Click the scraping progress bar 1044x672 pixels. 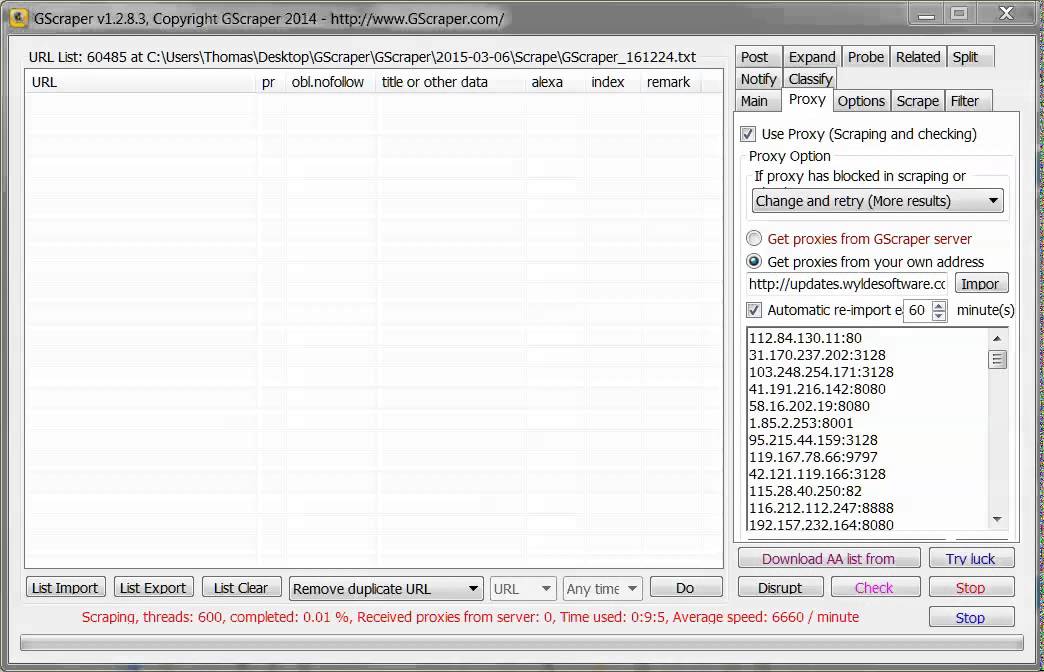[521, 642]
